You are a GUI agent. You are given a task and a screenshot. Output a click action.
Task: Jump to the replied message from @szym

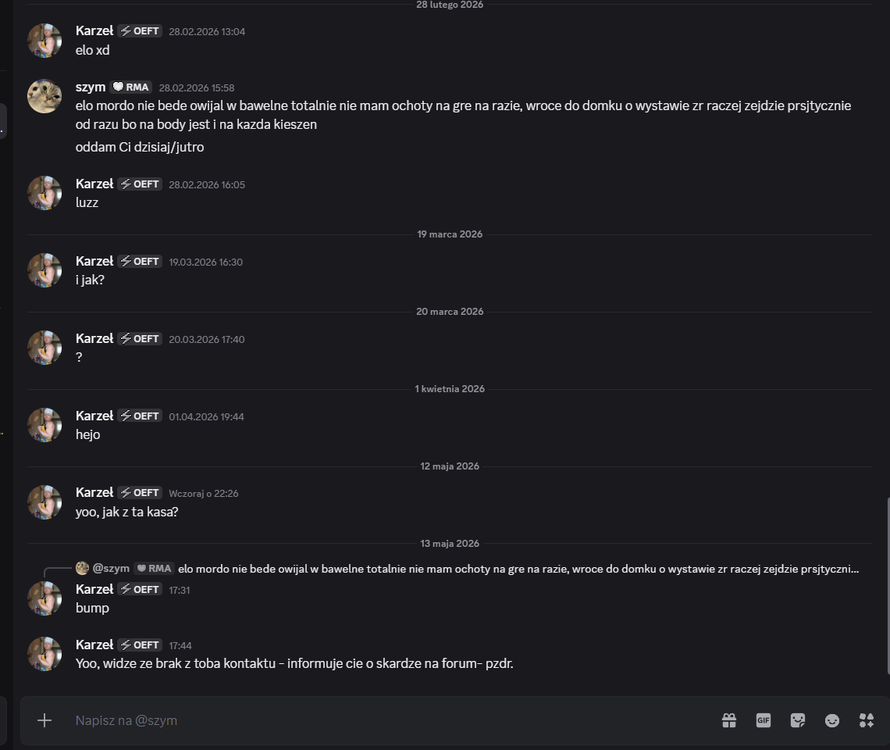click(518, 569)
